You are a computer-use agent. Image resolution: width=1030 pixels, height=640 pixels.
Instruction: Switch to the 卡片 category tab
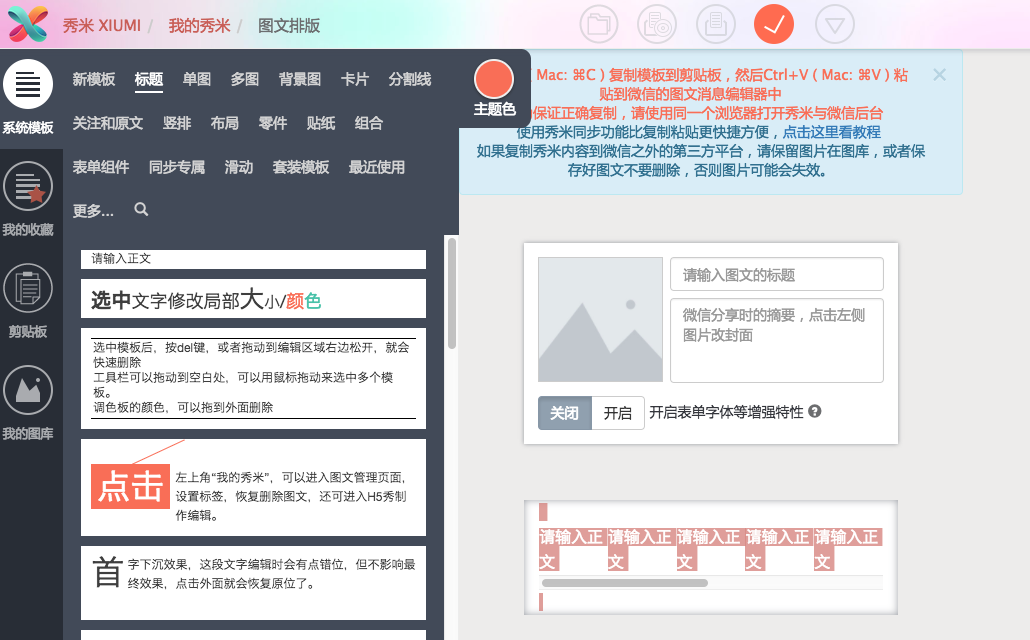[355, 80]
